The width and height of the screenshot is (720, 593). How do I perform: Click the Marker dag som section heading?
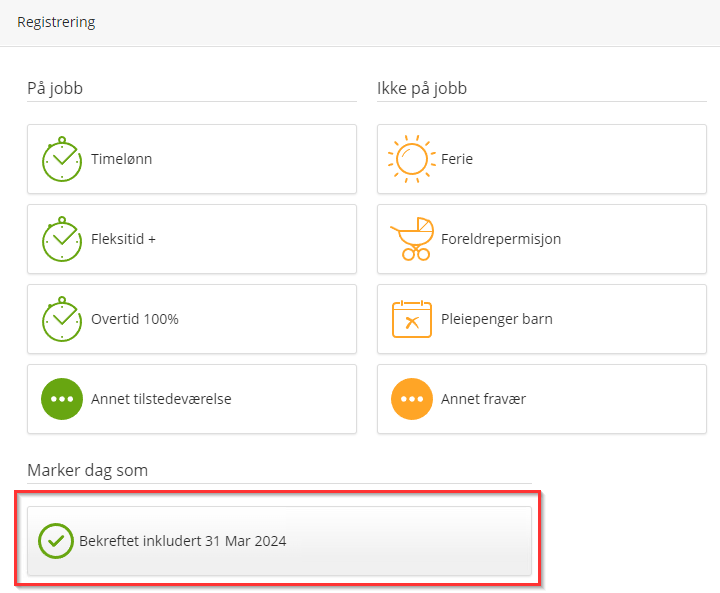click(88, 470)
